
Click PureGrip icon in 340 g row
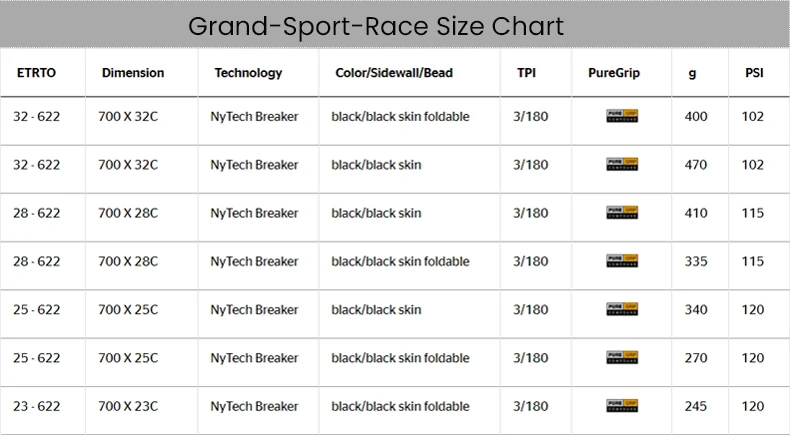pyautogui.click(x=622, y=309)
